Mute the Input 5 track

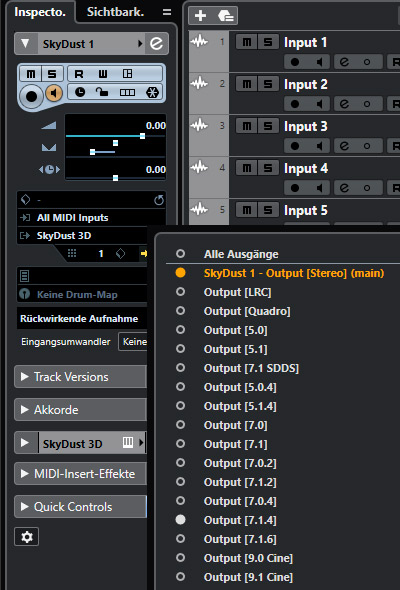[x=247, y=210]
